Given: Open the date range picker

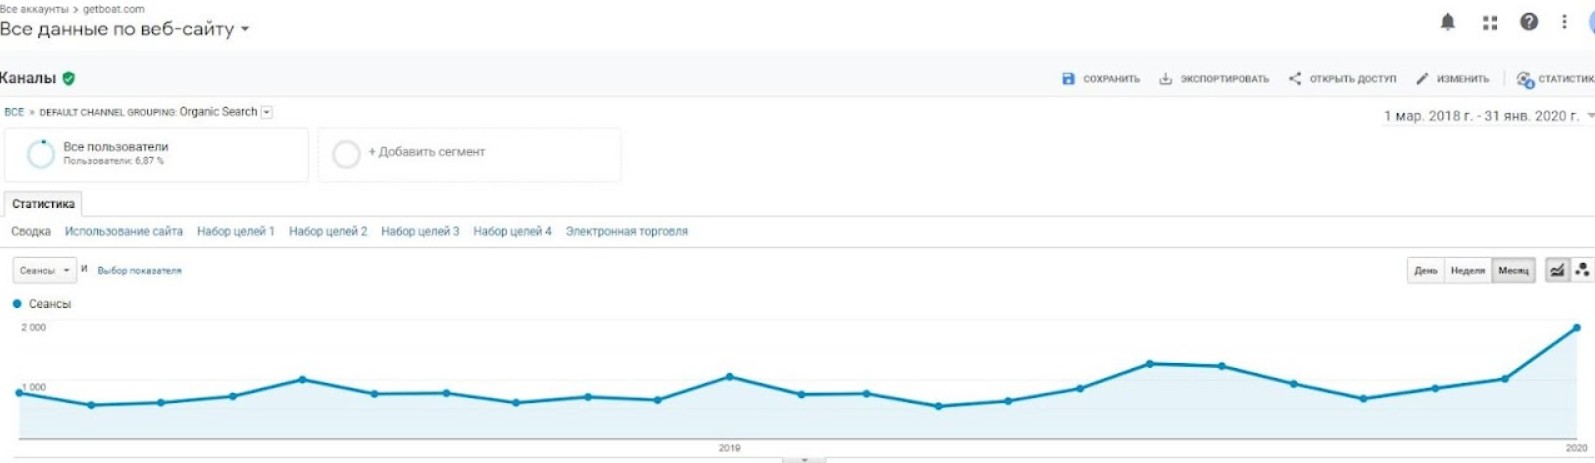Looking at the screenshot, I should pyautogui.click(x=1488, y=116).
